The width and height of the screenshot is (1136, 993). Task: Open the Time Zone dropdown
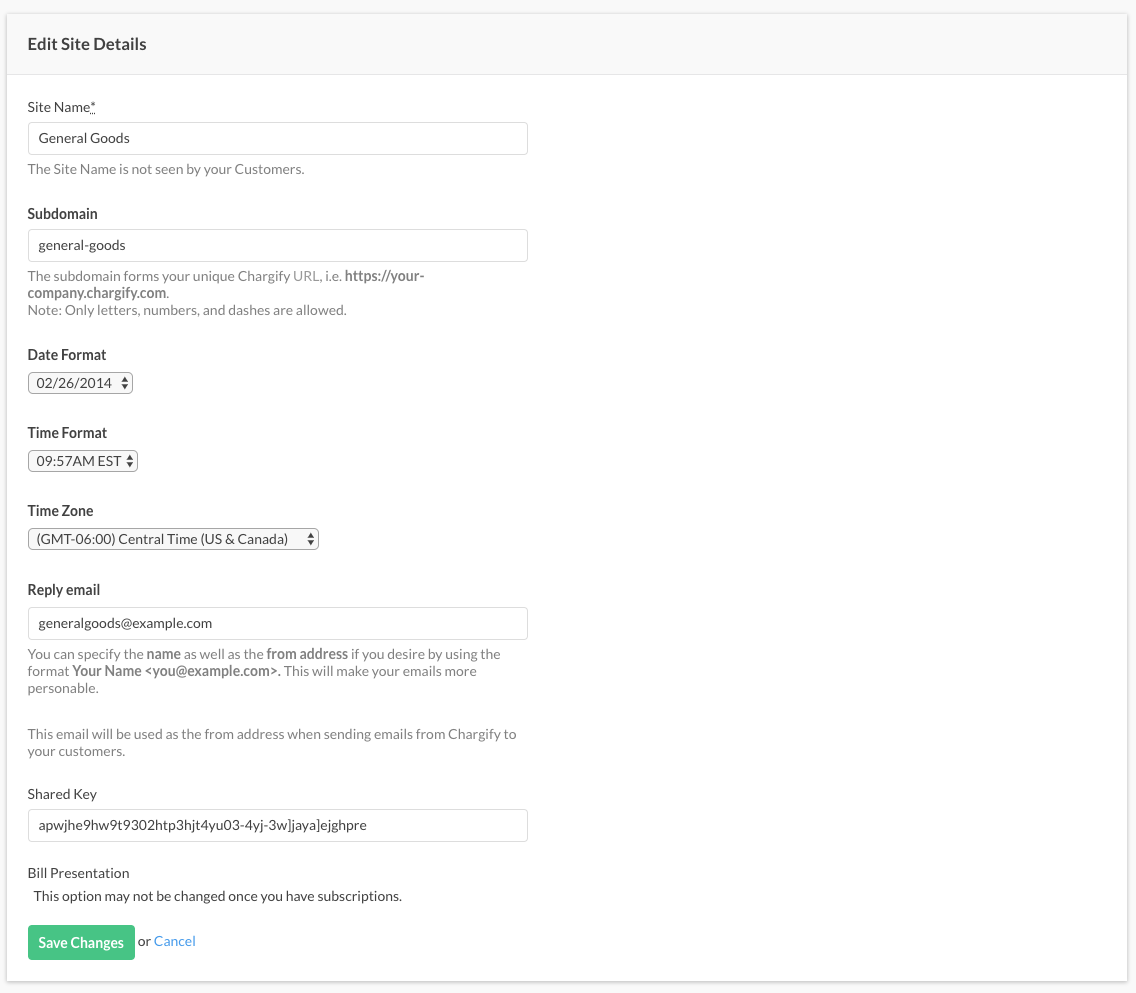pyautogui.click(x=173, y=539)
